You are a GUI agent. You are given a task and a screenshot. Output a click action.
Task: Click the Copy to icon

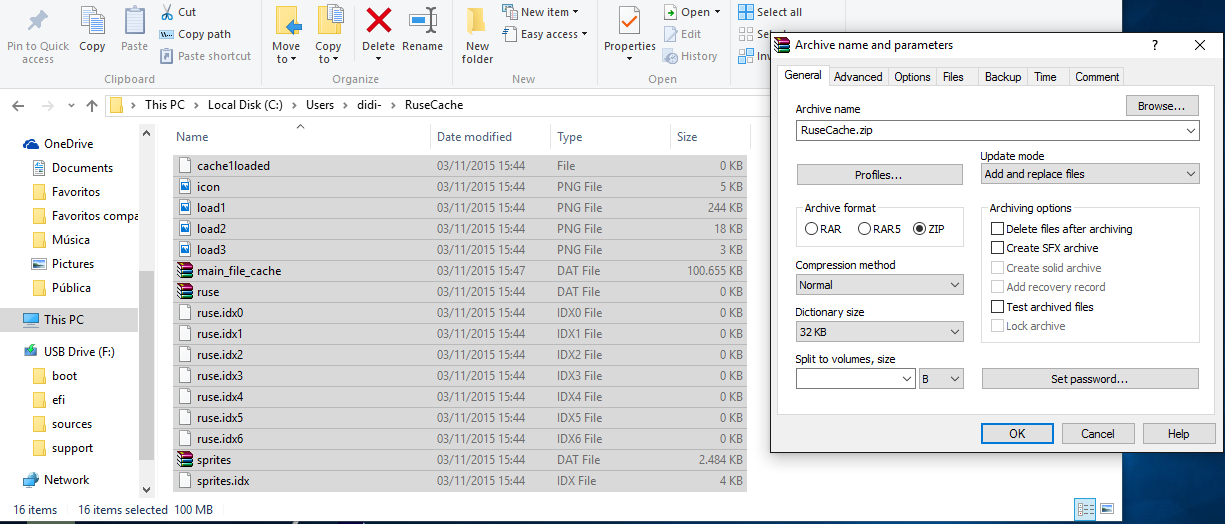tap(329, 20)
